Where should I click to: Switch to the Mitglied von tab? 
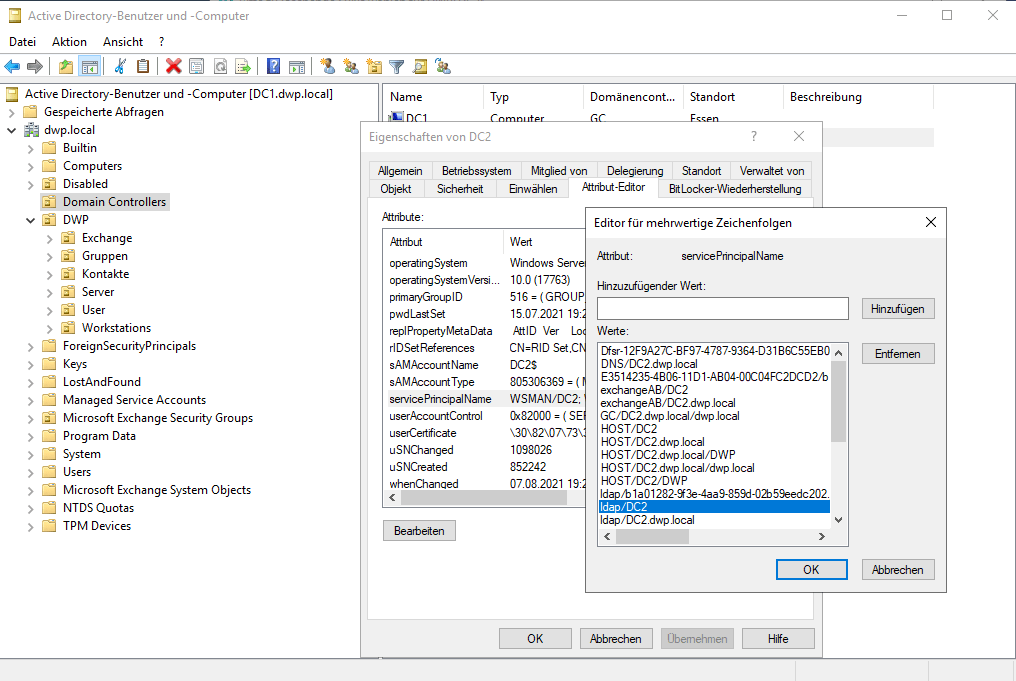click(x=559, y=171)
